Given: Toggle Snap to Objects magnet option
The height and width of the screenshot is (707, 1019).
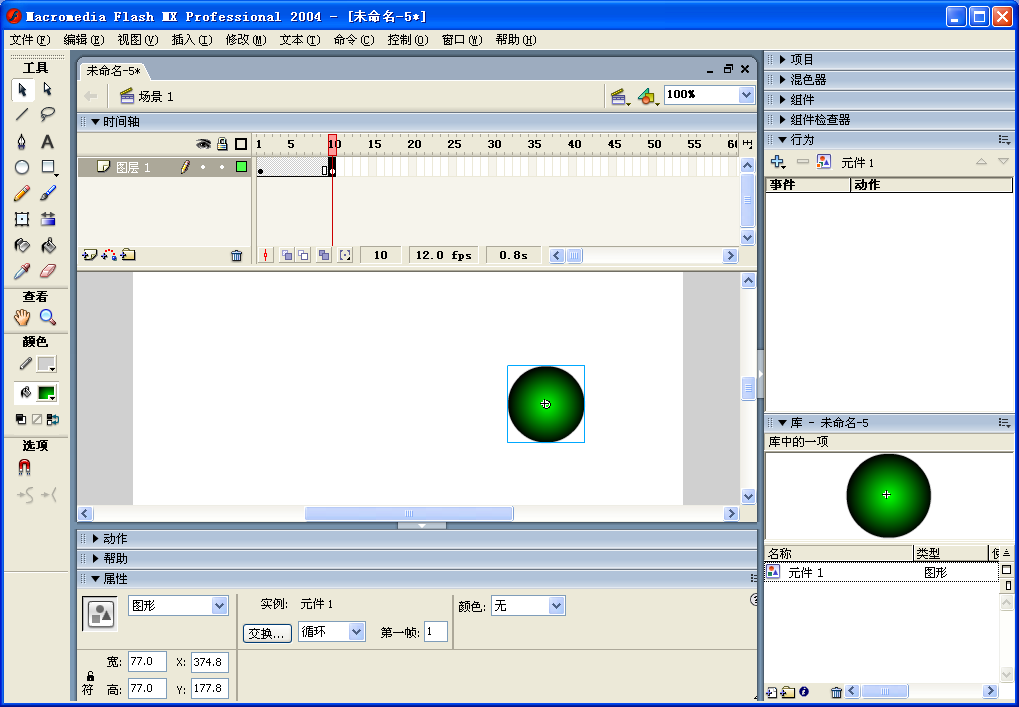Looking at the screenshot, I should point(24,468).
